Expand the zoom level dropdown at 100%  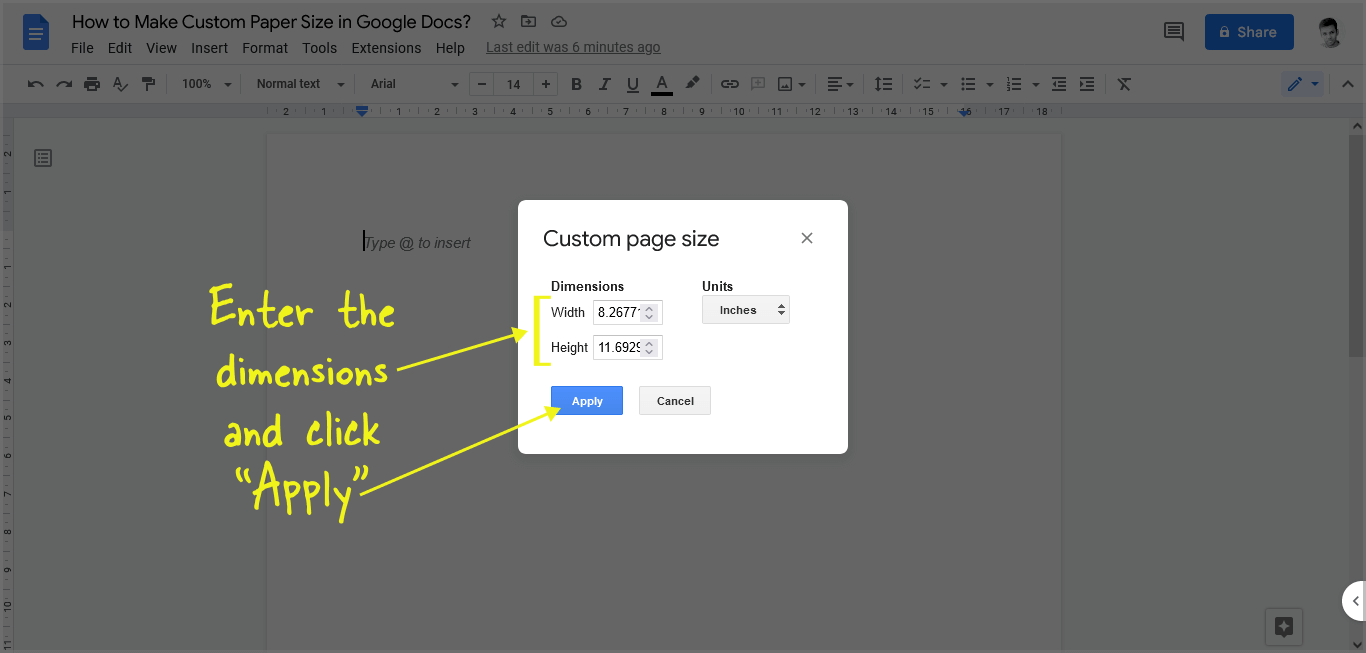(x=204, y=84)
